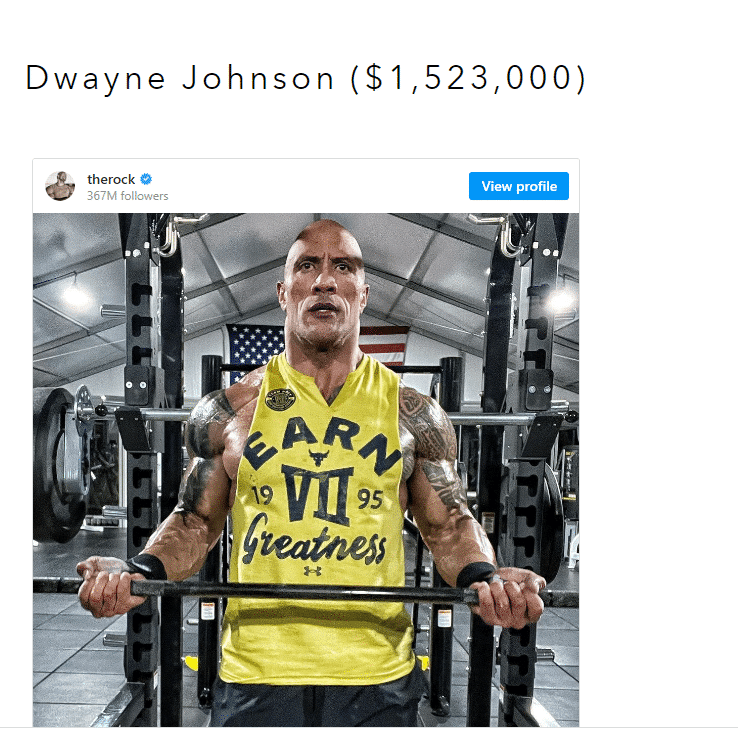Click the 367M followers text
Image resolution: width=738 pixels, height=732 pixels.
[128, 196]
